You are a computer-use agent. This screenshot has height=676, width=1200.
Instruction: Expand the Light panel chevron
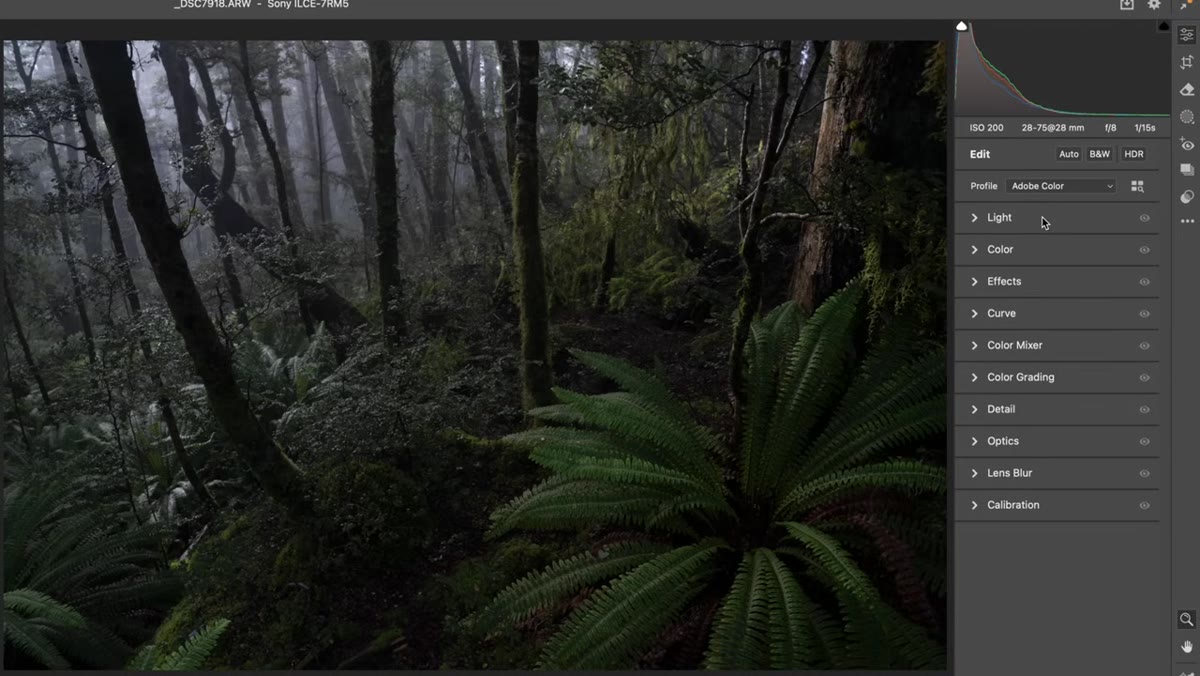pyautogui.click(x=974, y=218)
